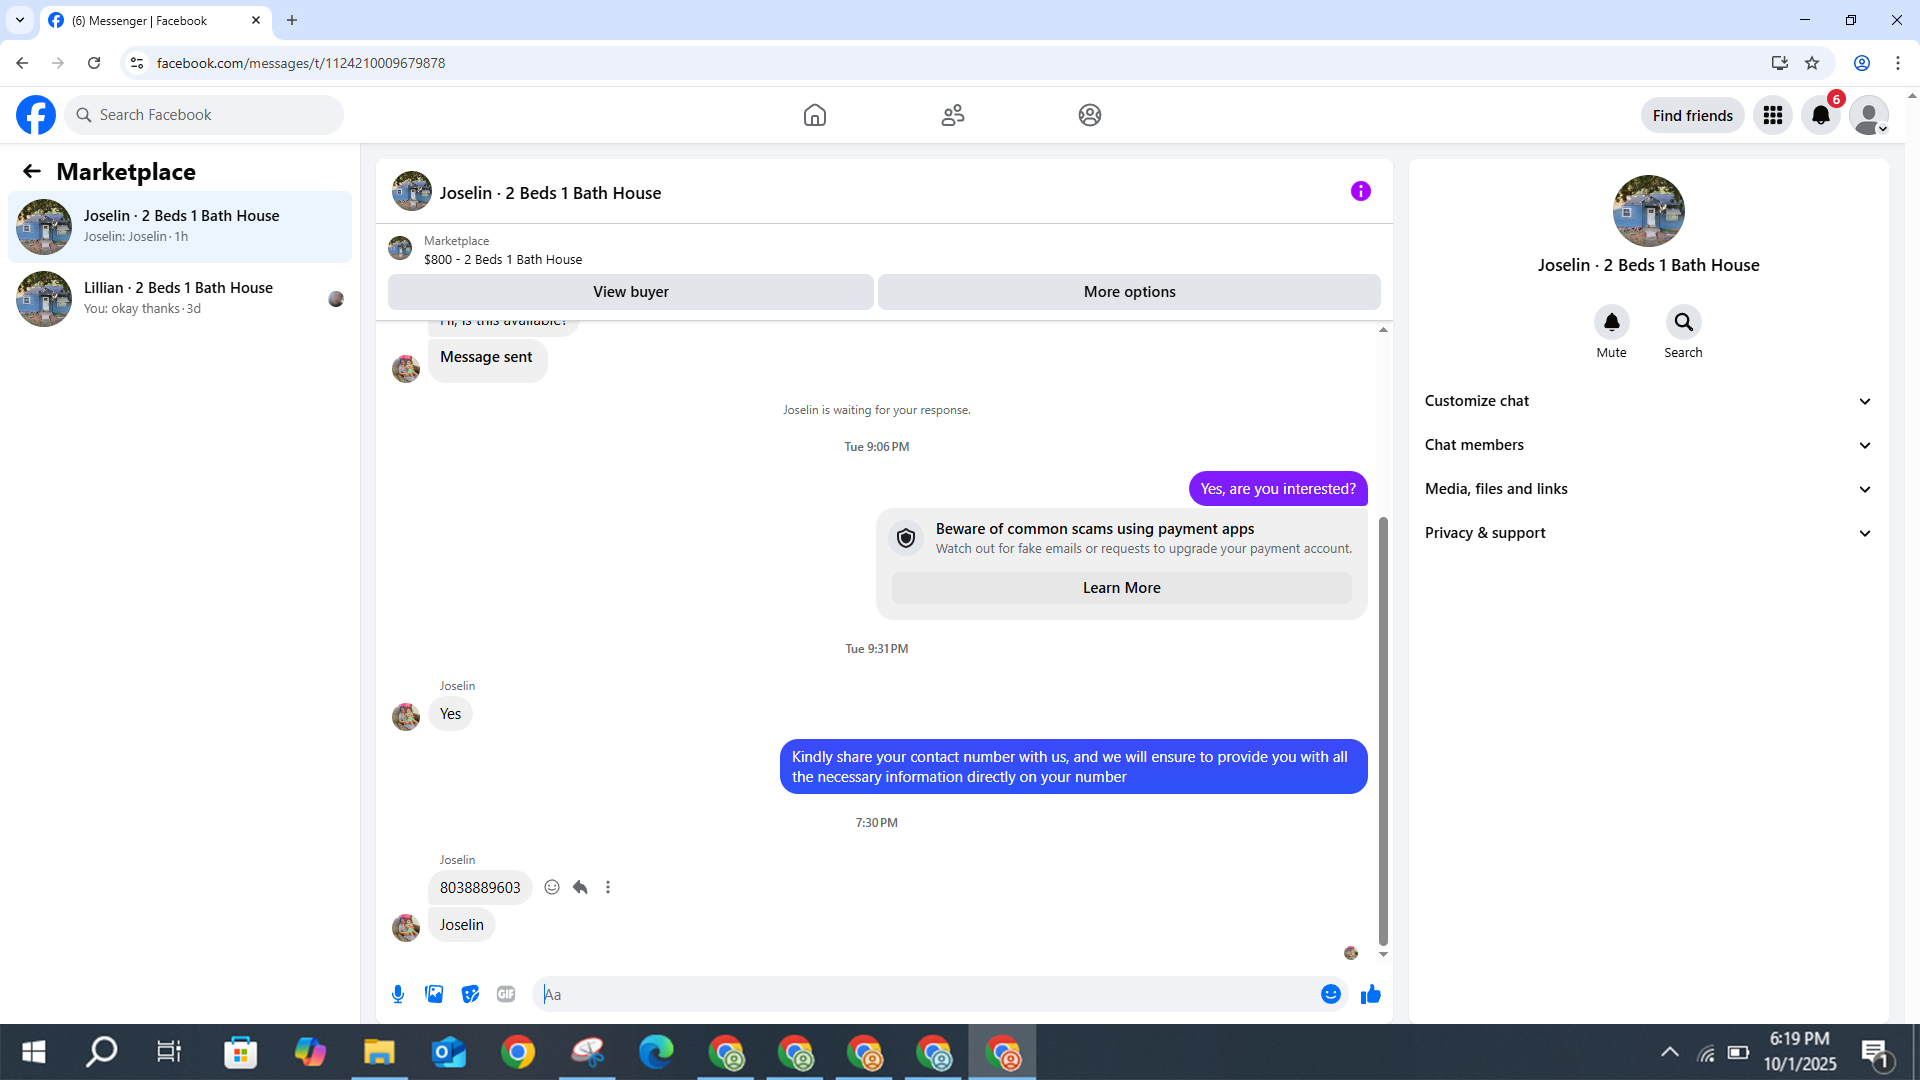Focus the Search Facebook field
This screenshot has height=1080, width=1920.
click(204, 115)
